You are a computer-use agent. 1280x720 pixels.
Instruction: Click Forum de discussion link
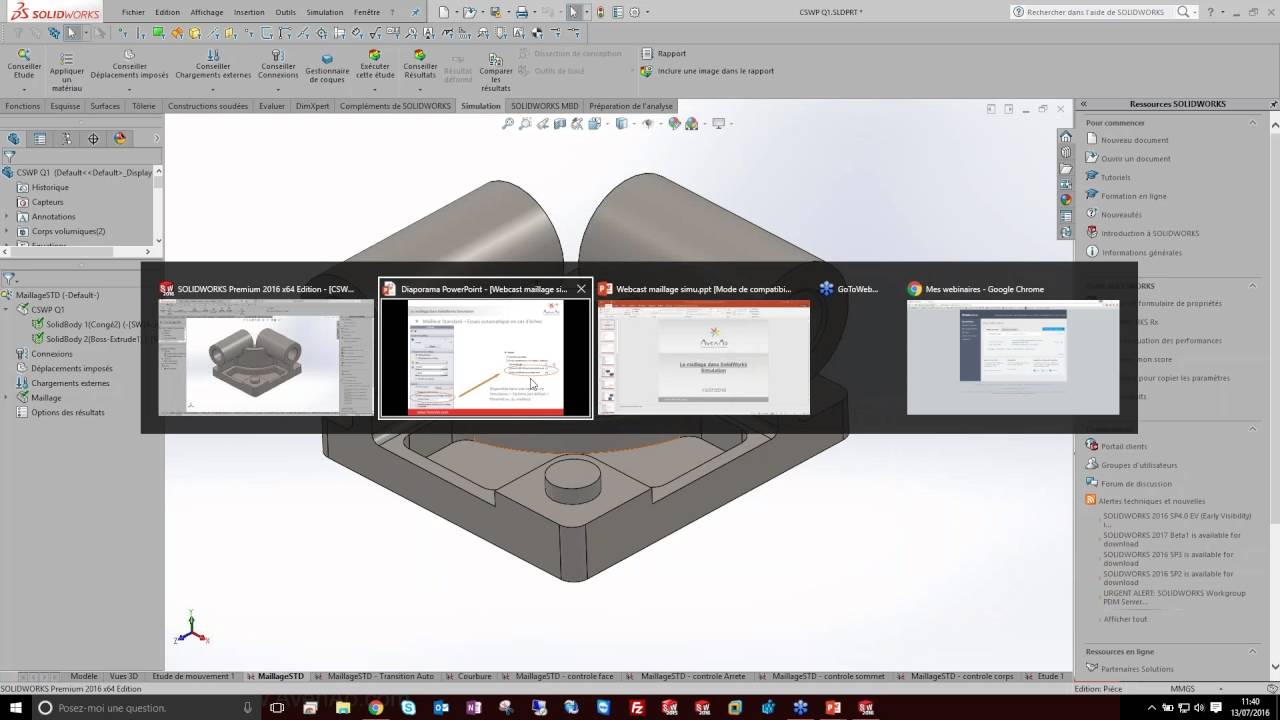click(x=1136, y=484)
